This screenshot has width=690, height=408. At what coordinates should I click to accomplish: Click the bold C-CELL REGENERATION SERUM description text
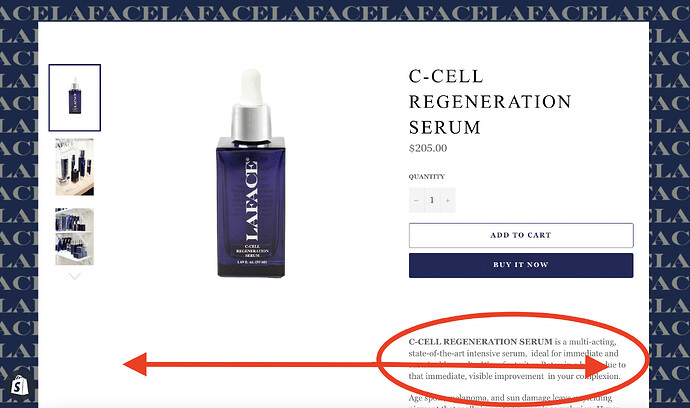click(x=480, y=342)
